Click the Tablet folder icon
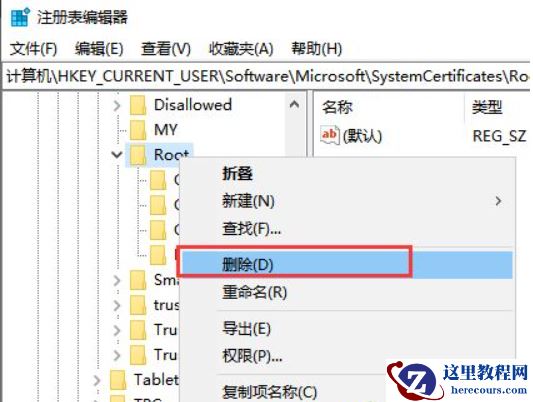This screenshot has width=533, height=402. coord(118,380)
